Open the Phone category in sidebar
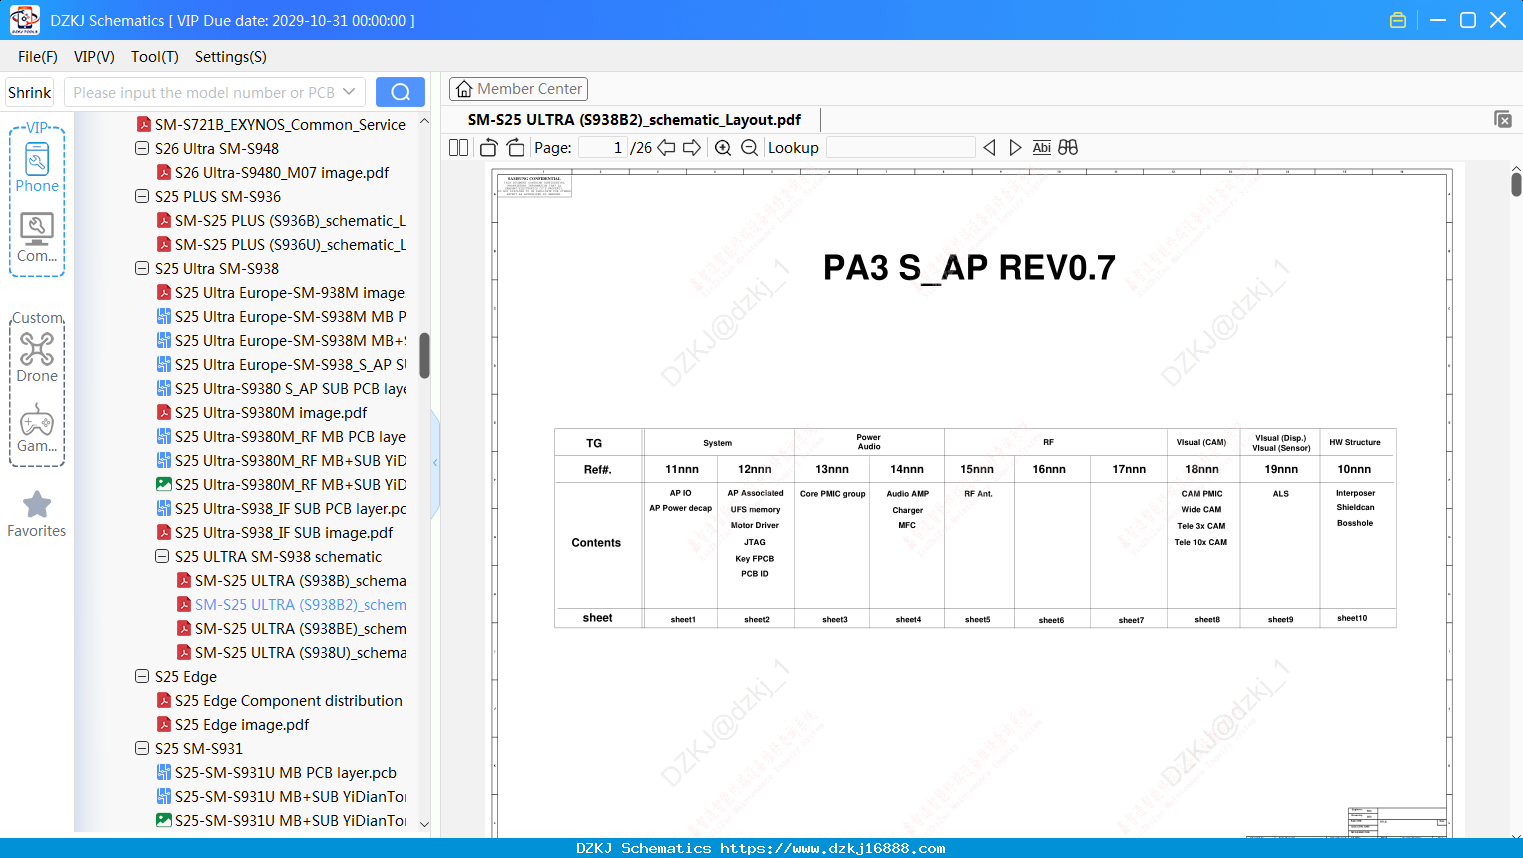The image size is (1523, 858). coord(37,168)
